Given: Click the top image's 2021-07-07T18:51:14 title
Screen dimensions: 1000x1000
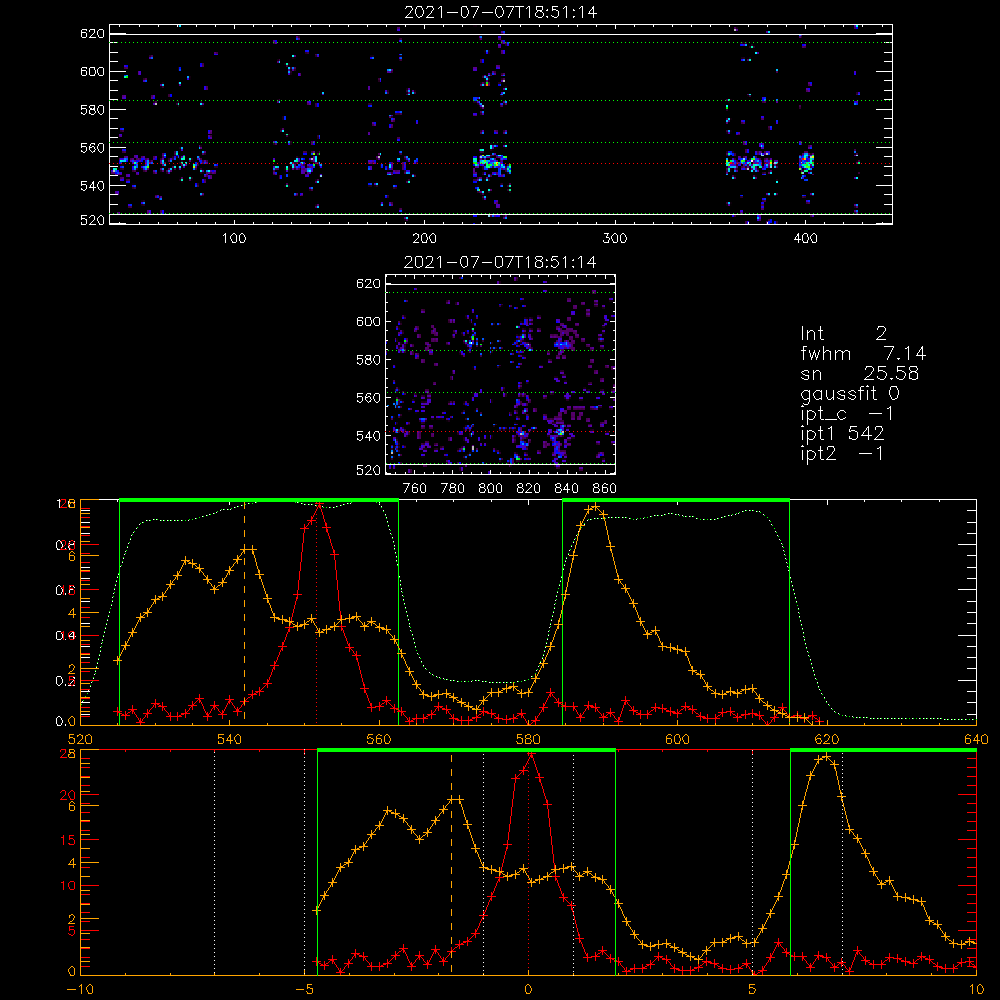Looking at the screenshot, I should pos(500,12).
